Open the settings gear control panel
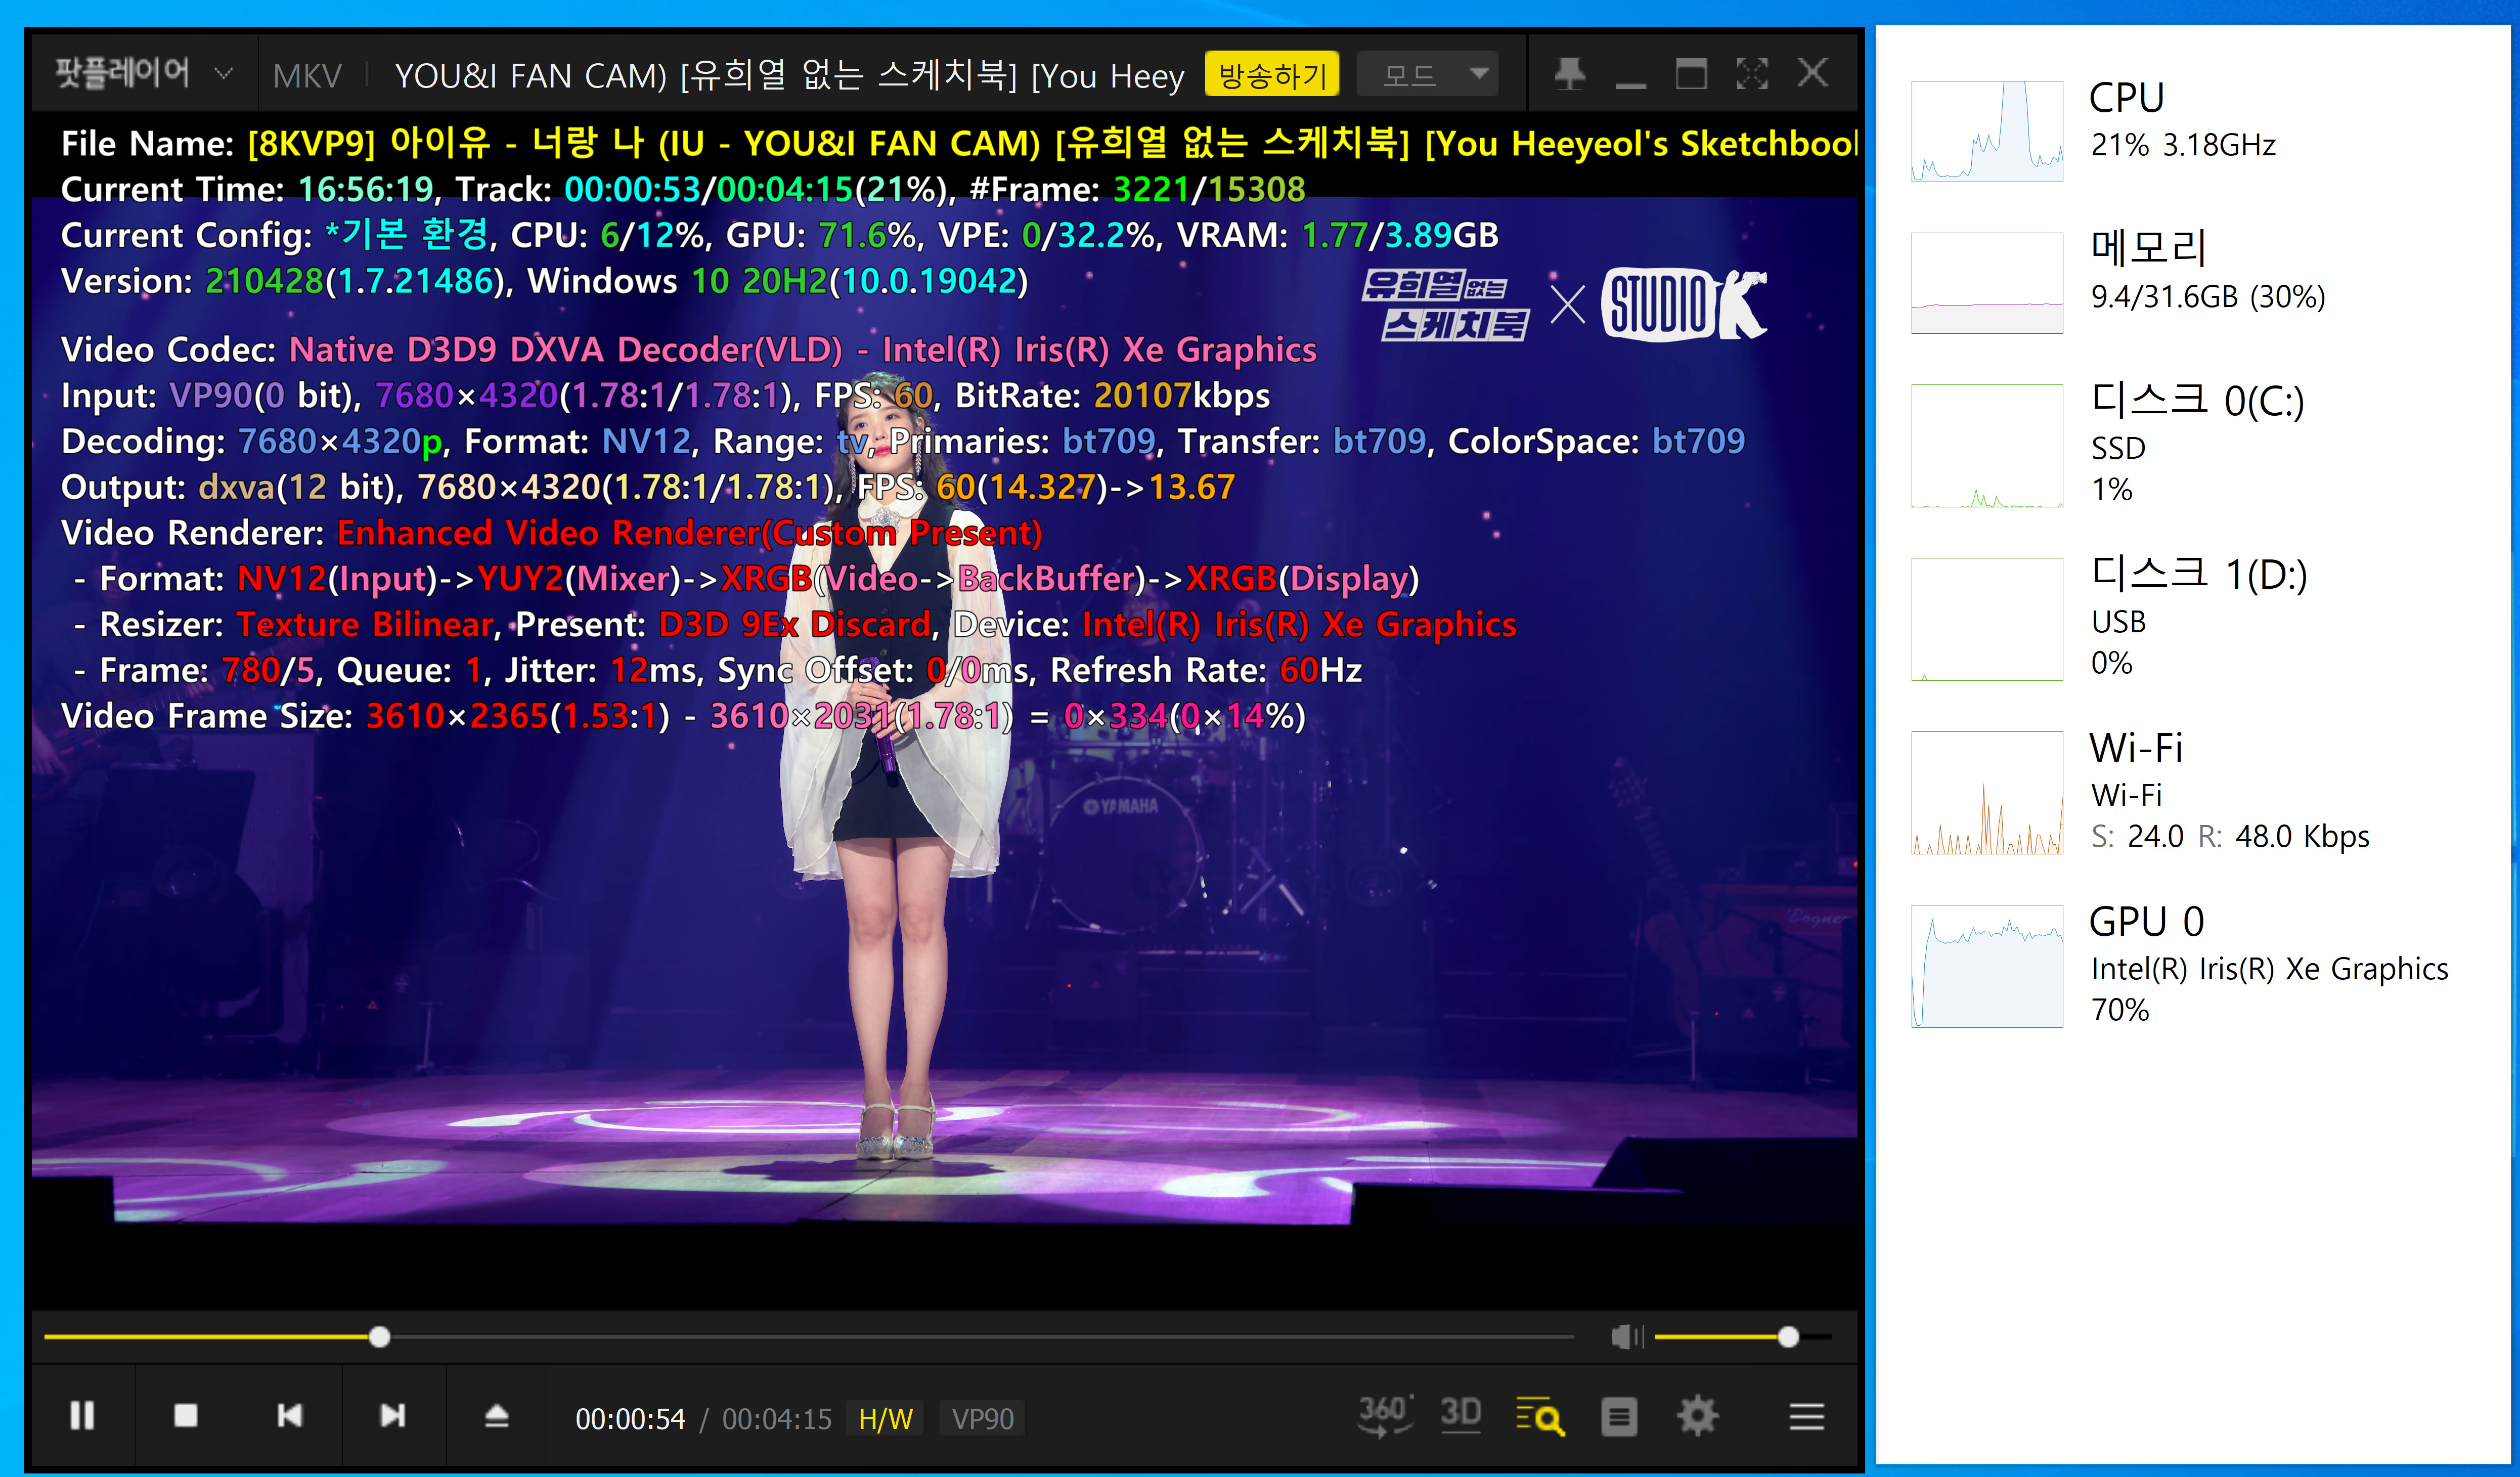 (x=1697, y=1416)
